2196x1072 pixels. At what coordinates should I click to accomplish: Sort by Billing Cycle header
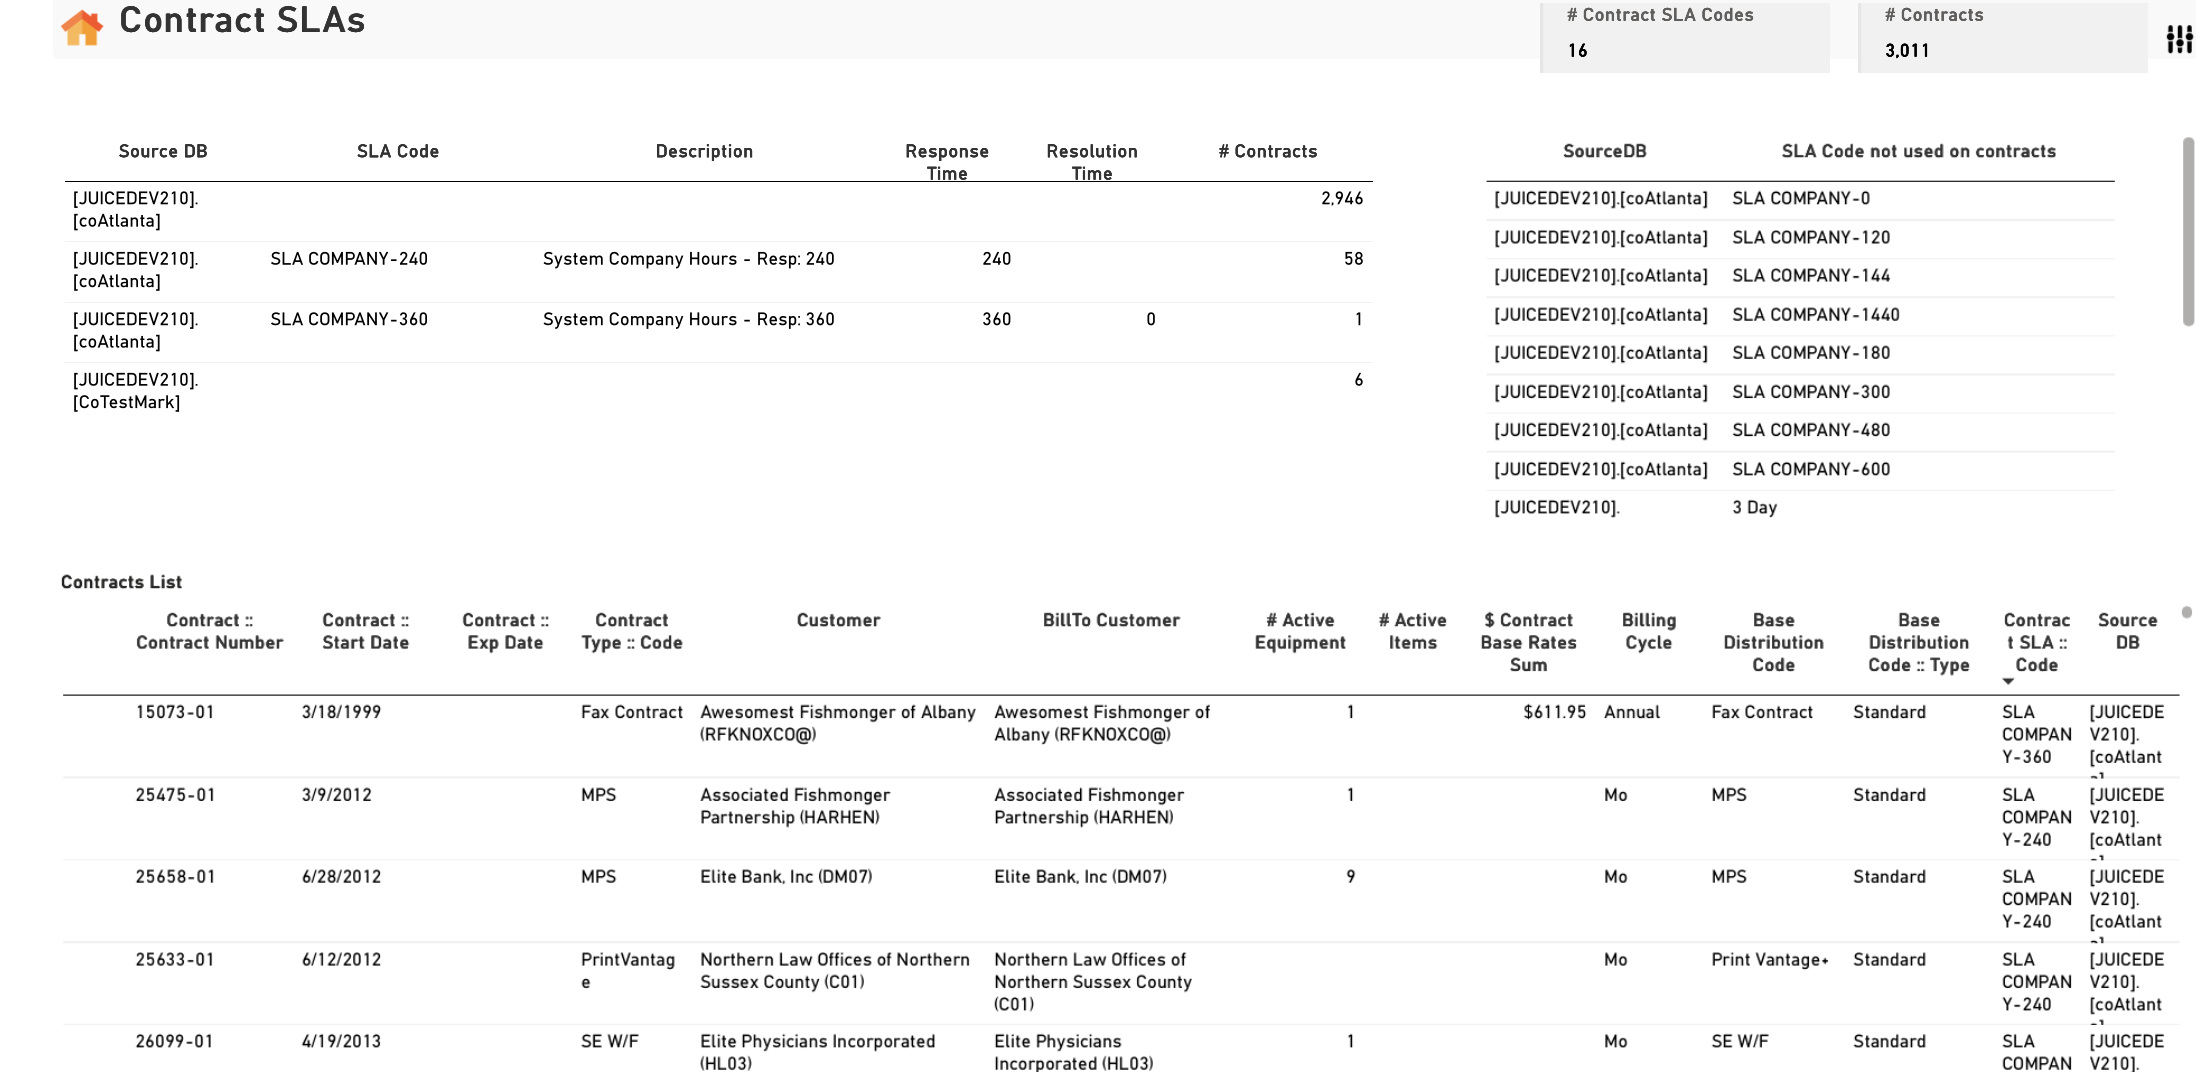(x=1648, y=631)
